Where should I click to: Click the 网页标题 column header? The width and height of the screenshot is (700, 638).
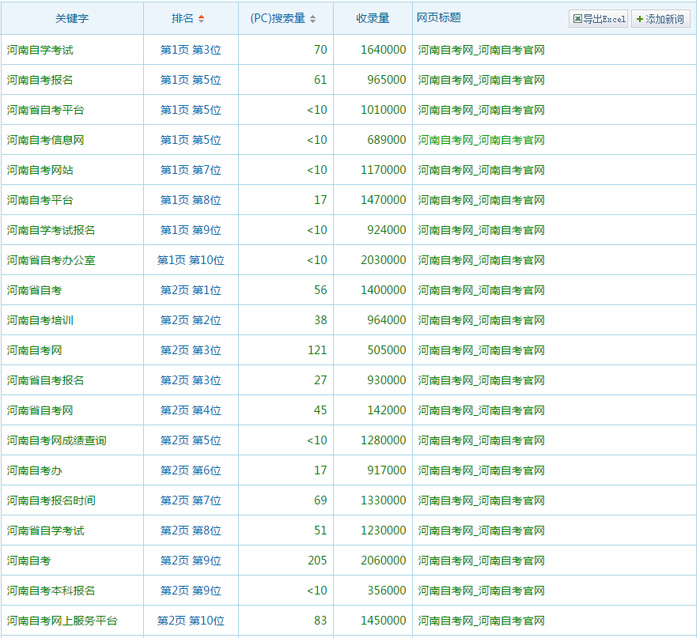pos(438,18)
